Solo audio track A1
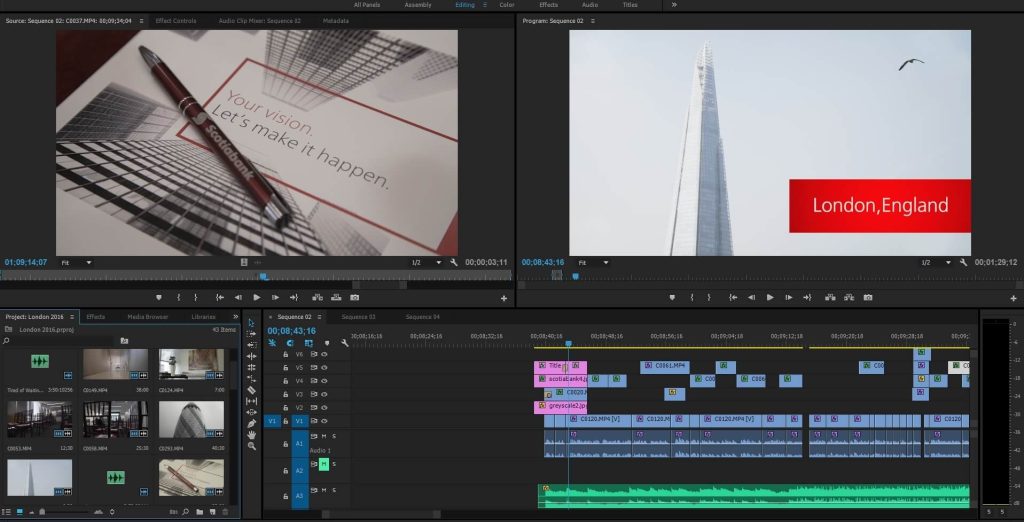The image size is (1024, 522). (x=334, y=436)
